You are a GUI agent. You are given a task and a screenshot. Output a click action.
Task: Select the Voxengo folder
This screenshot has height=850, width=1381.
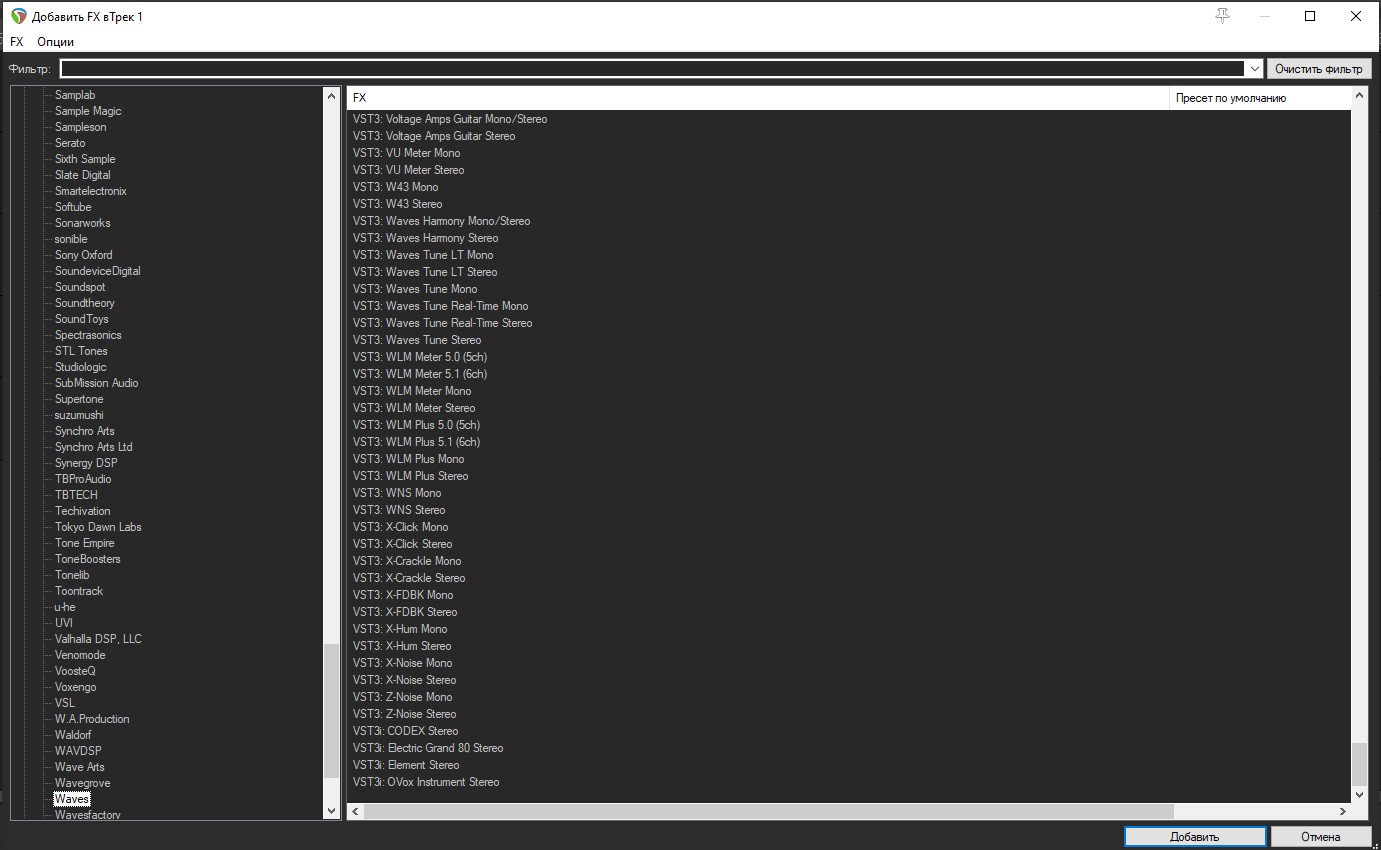[x=76, y=687]
